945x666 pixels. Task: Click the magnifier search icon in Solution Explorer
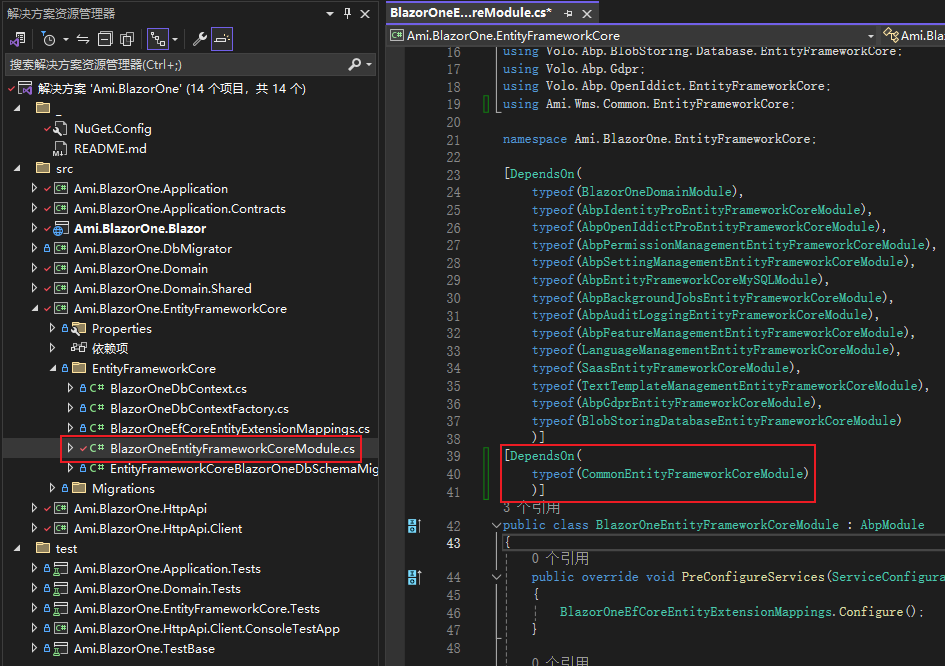[x=354, y=64]
